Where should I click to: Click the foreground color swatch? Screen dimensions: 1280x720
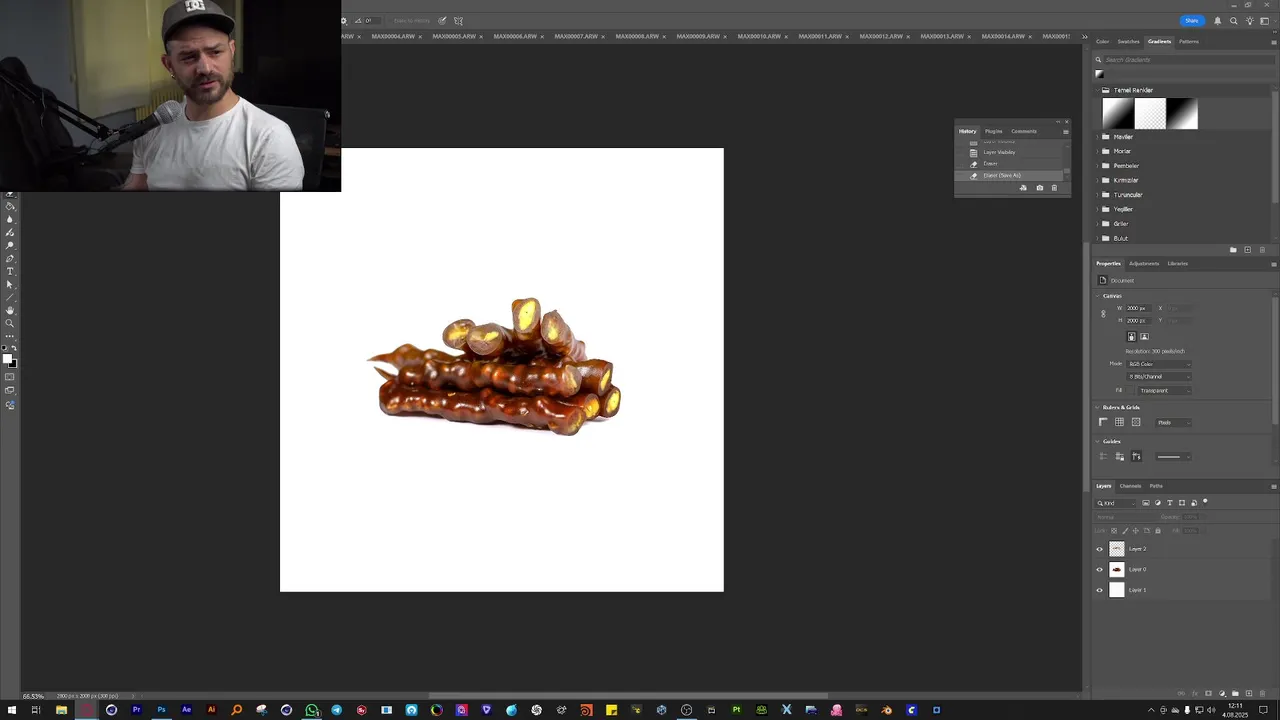point(7,358)
